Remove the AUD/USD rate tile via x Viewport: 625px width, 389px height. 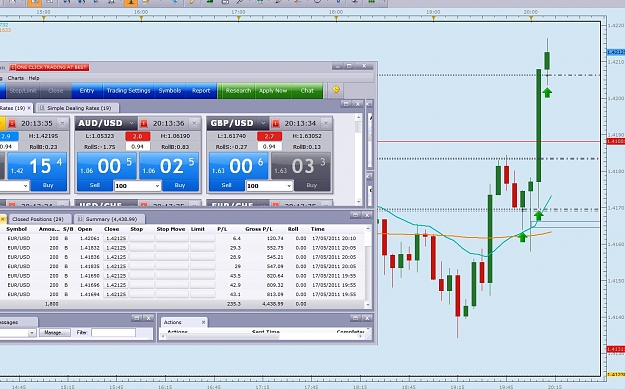coord(194,124)
